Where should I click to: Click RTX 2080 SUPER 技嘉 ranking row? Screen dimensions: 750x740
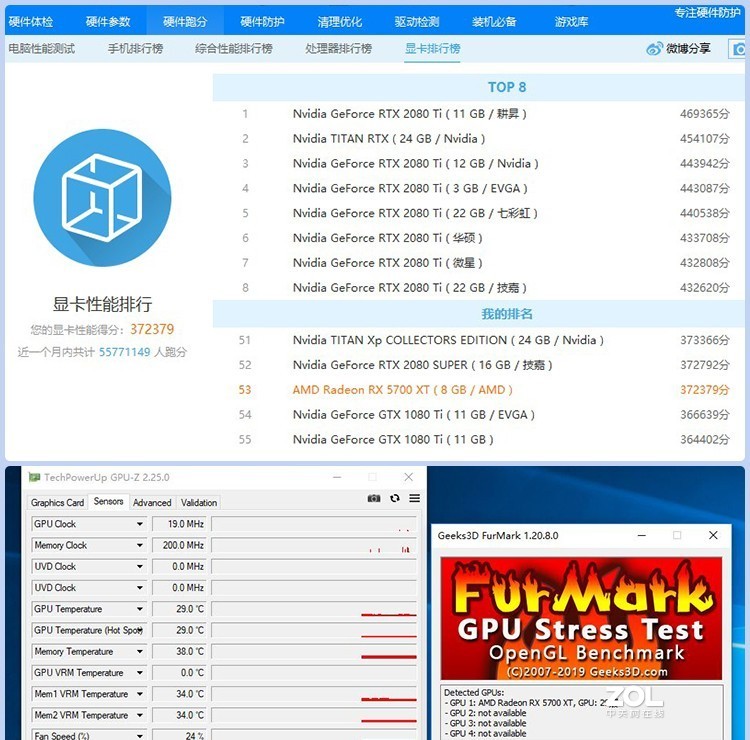point(479,365)
